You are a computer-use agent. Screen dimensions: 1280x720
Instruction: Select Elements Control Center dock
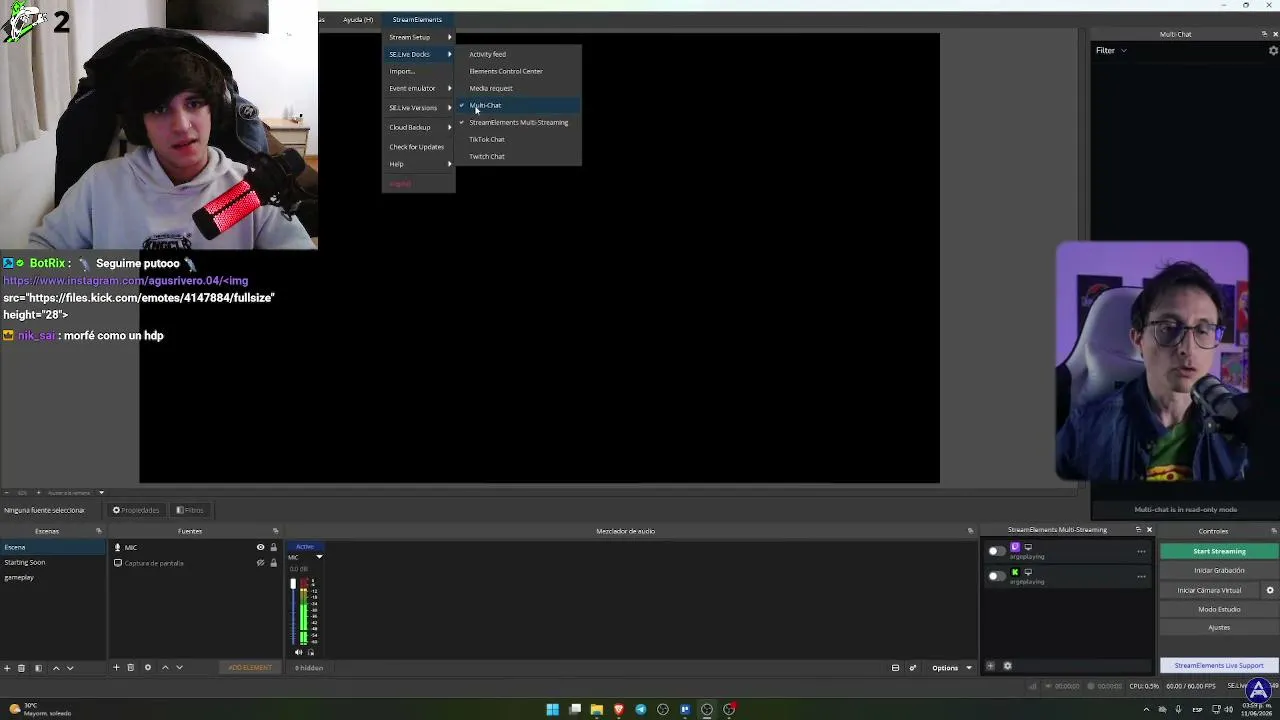click(x=518, y=71)
